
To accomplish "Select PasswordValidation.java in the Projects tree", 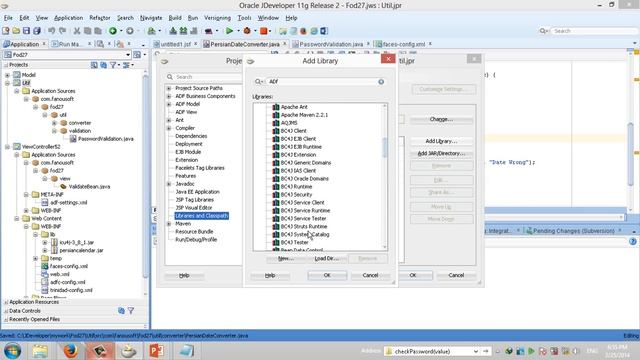I will click(105, 139).
